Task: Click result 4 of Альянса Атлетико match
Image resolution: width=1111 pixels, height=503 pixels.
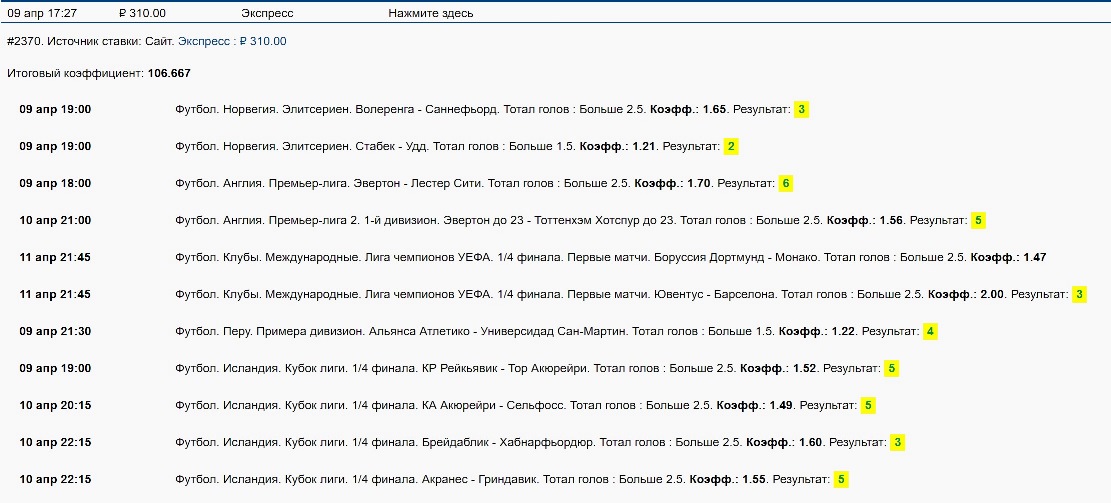Action: point(930,332)
